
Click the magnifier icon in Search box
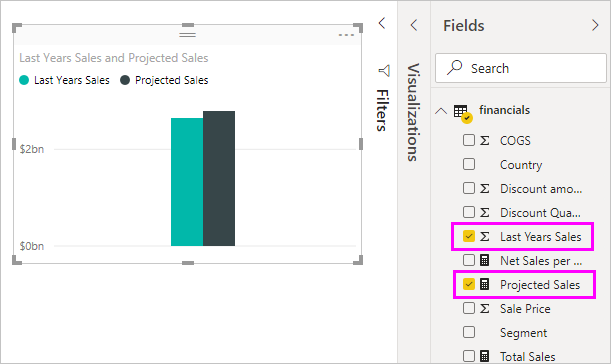454,67
